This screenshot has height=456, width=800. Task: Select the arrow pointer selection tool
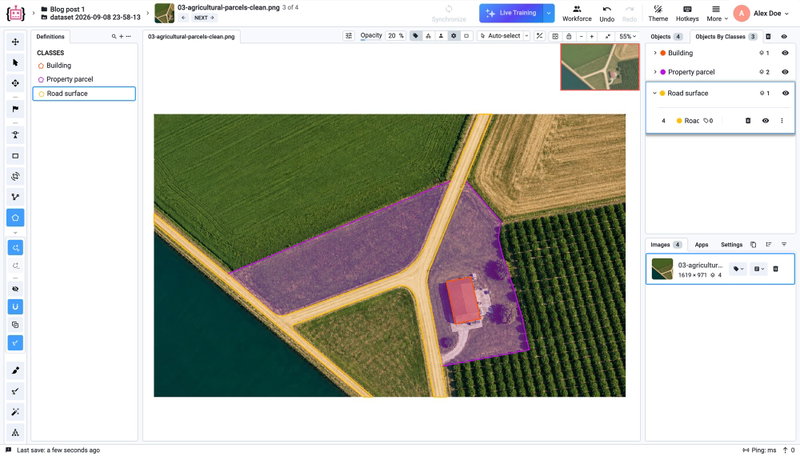(x=15, y=62)
